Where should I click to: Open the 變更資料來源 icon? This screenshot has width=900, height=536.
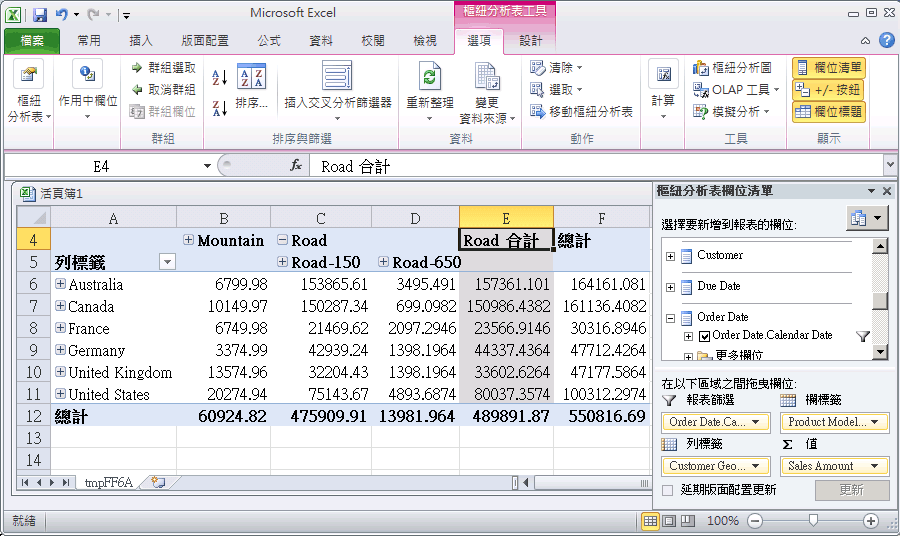[486, 77]
